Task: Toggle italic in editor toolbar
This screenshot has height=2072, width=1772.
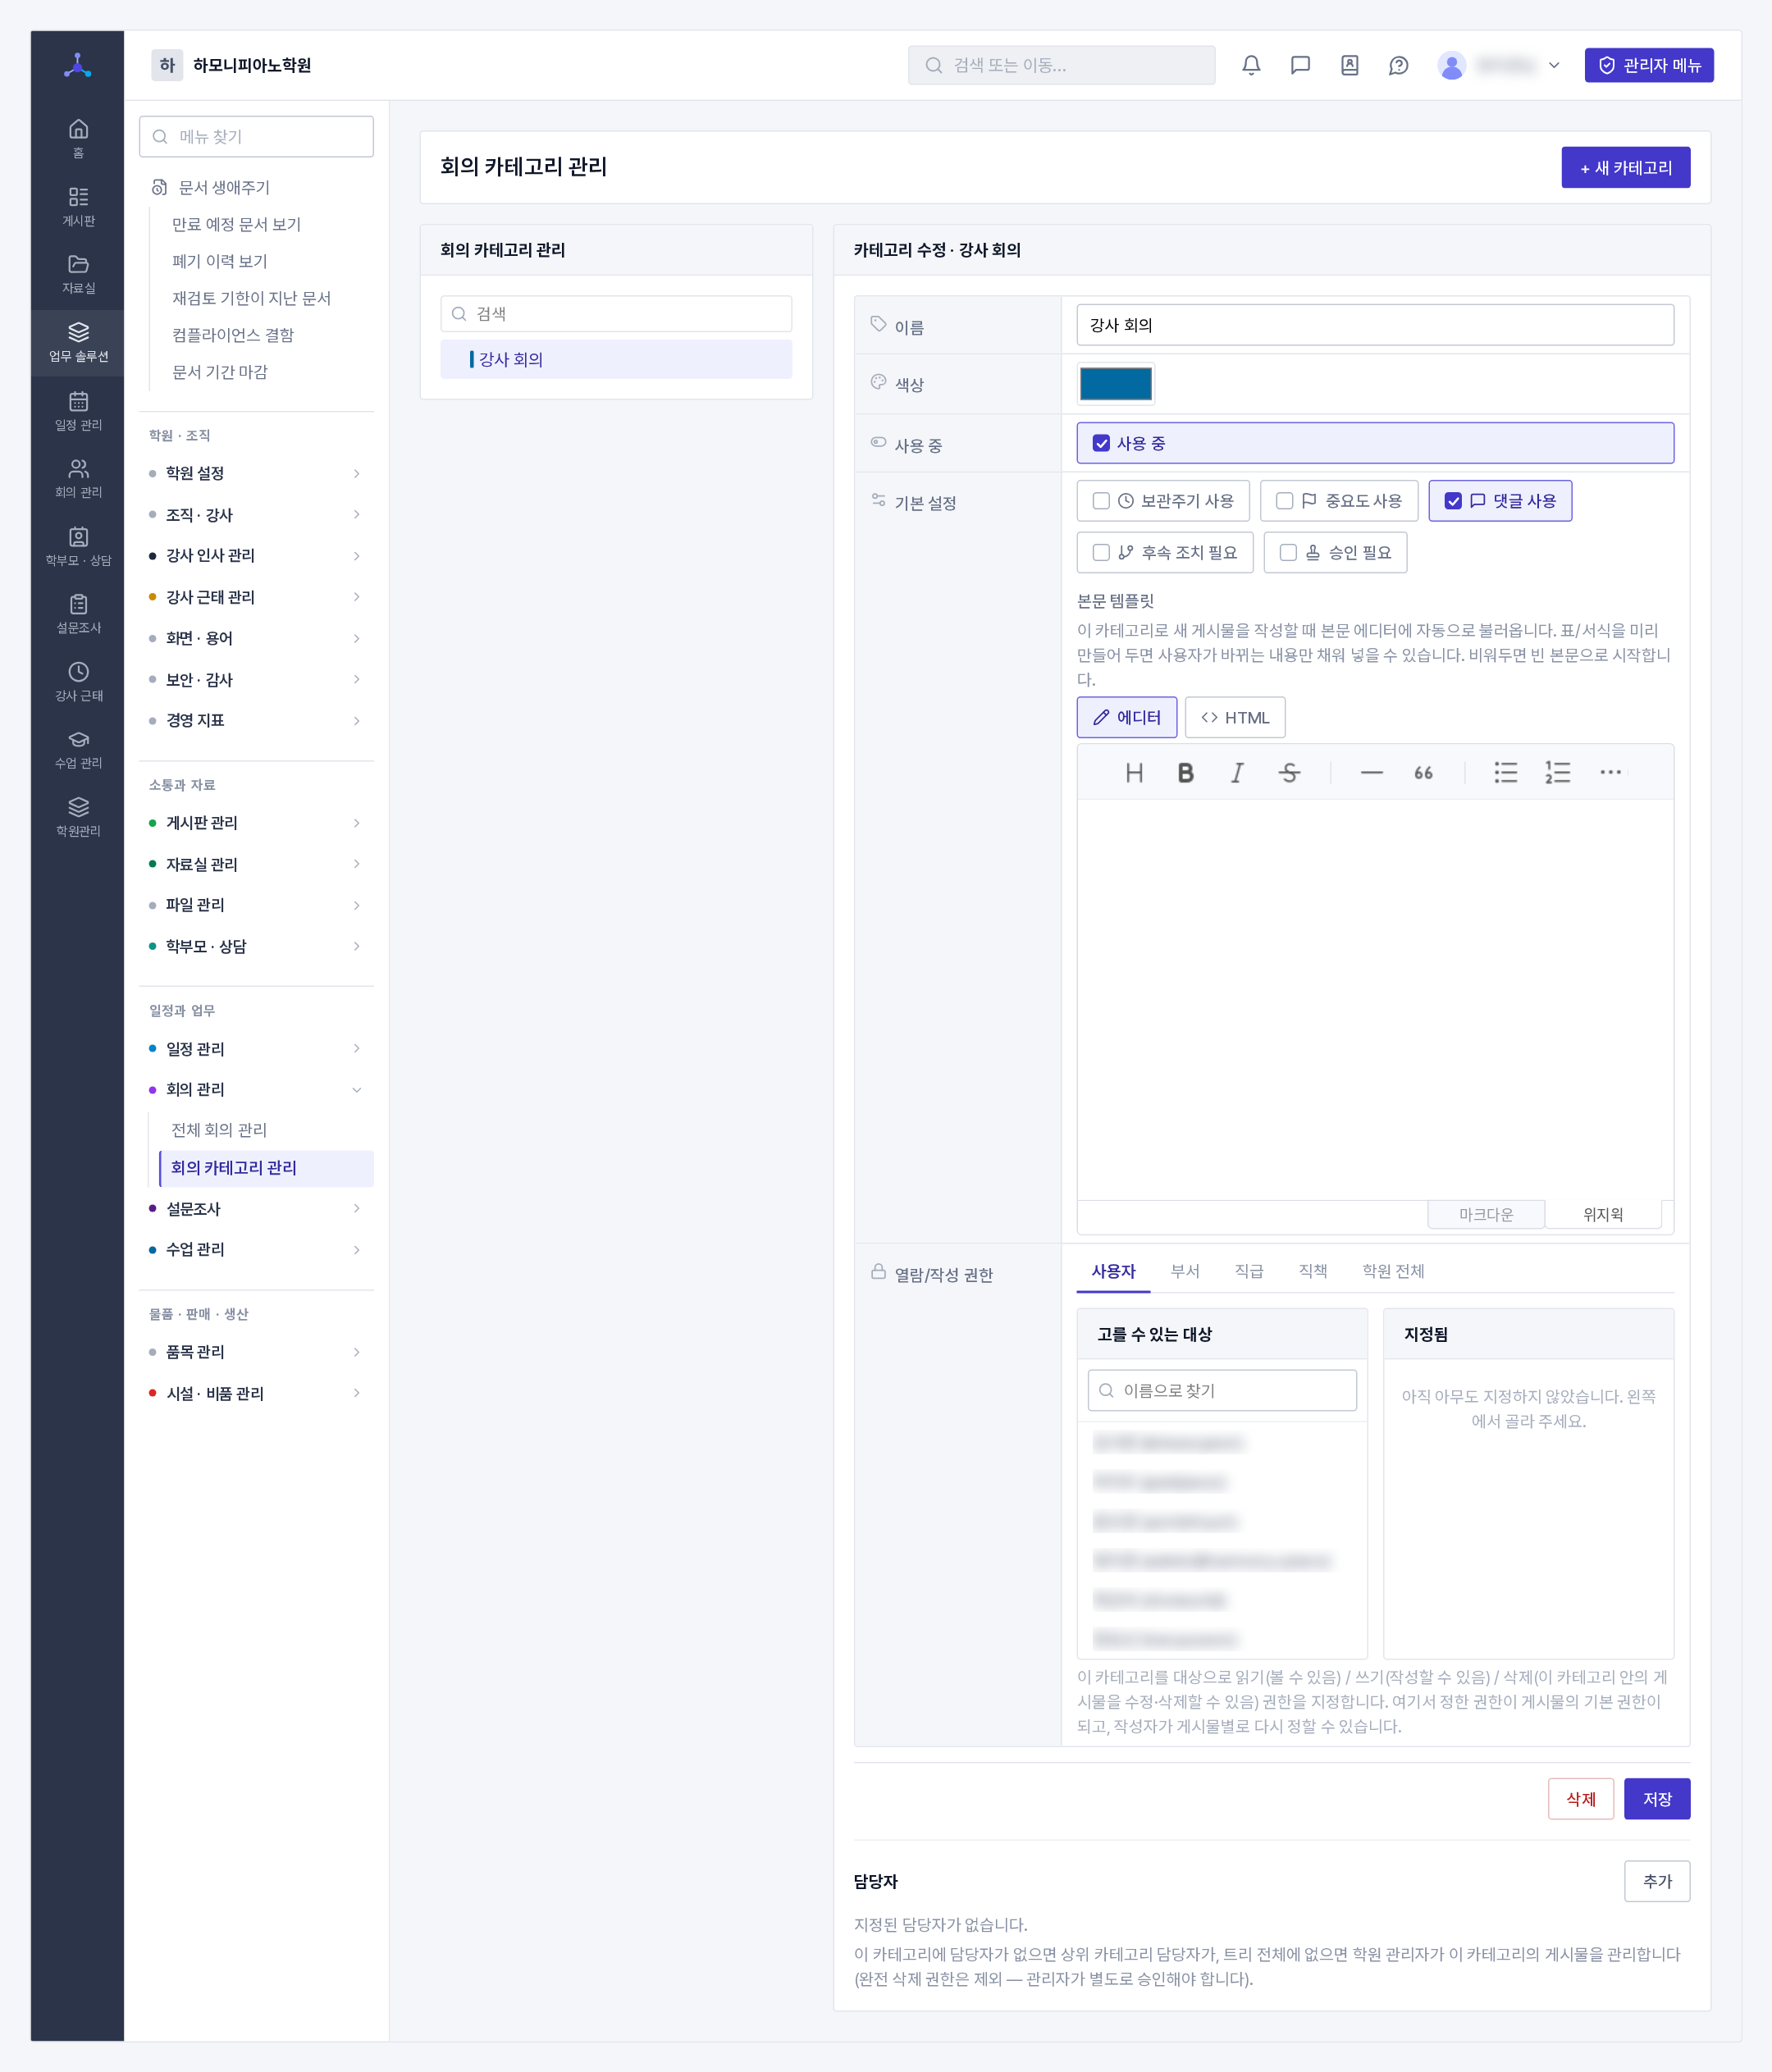Action: click(1237, 773)
